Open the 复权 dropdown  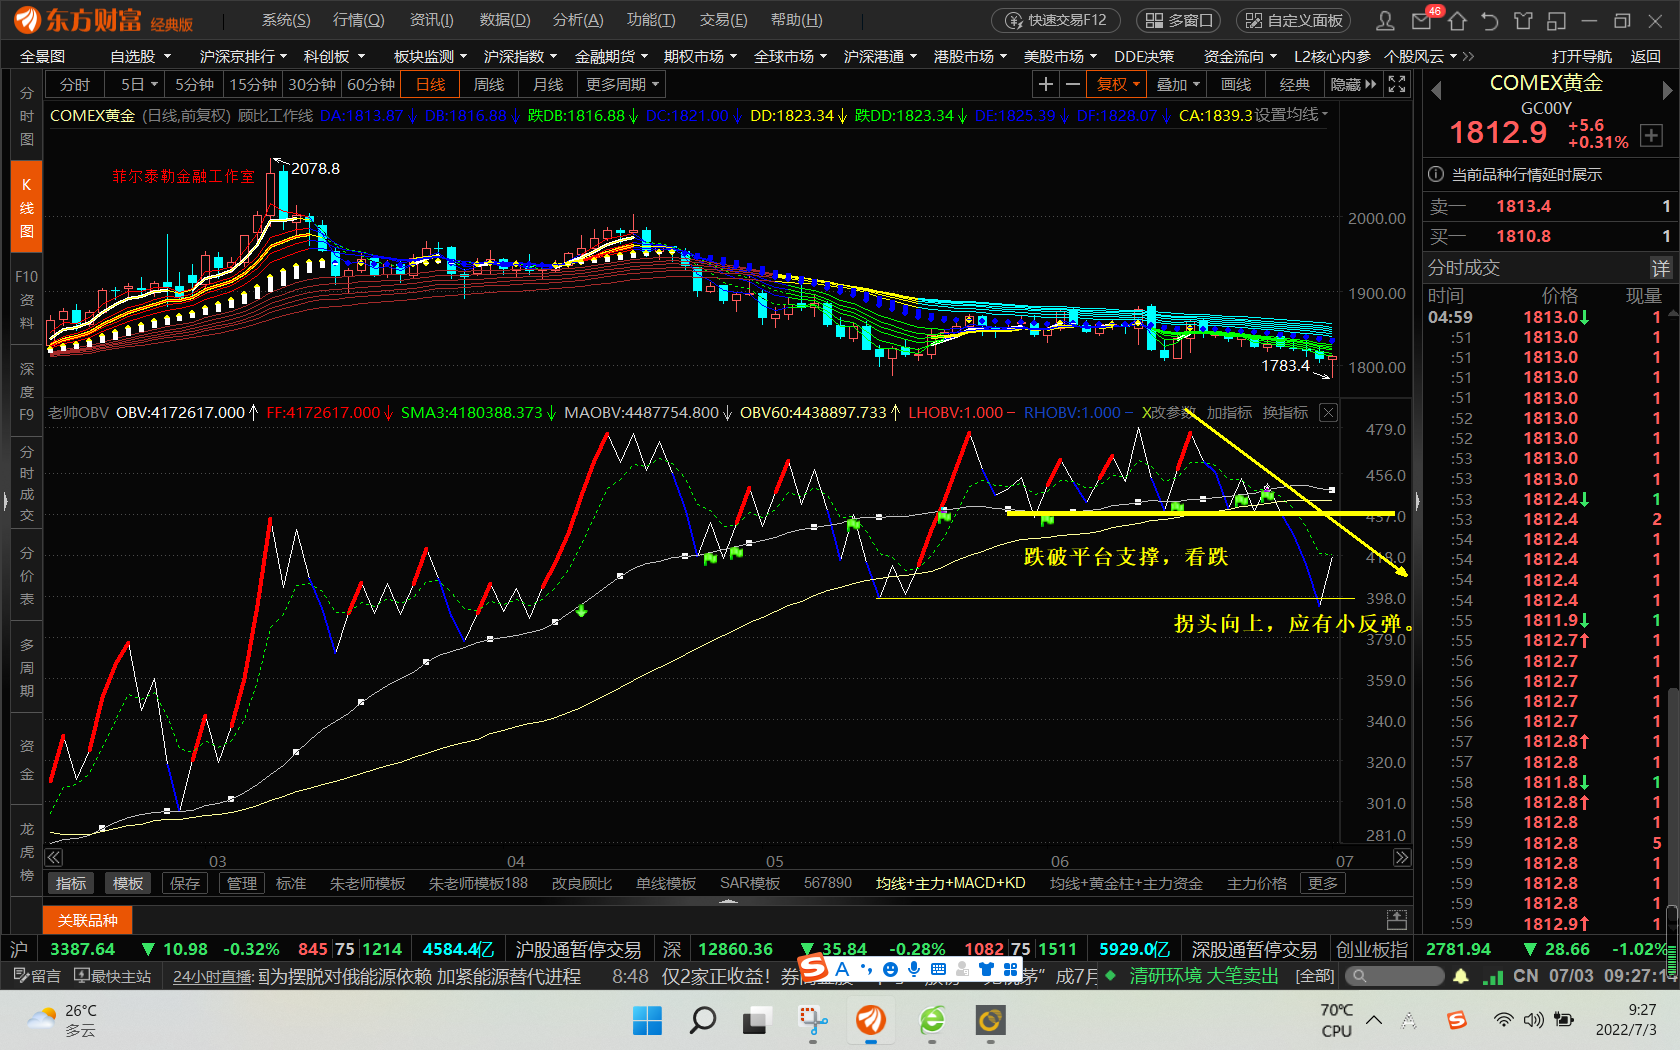point(1117,85)
